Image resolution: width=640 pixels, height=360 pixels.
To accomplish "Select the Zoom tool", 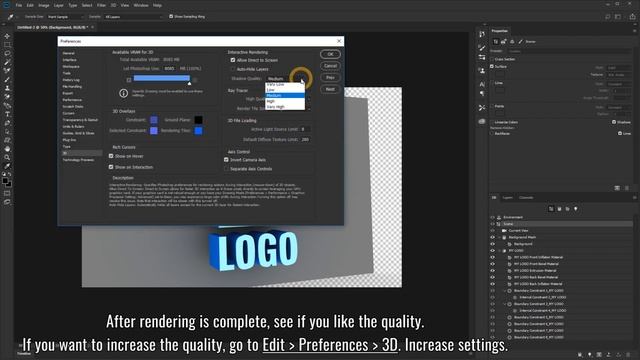I will 7,157.
